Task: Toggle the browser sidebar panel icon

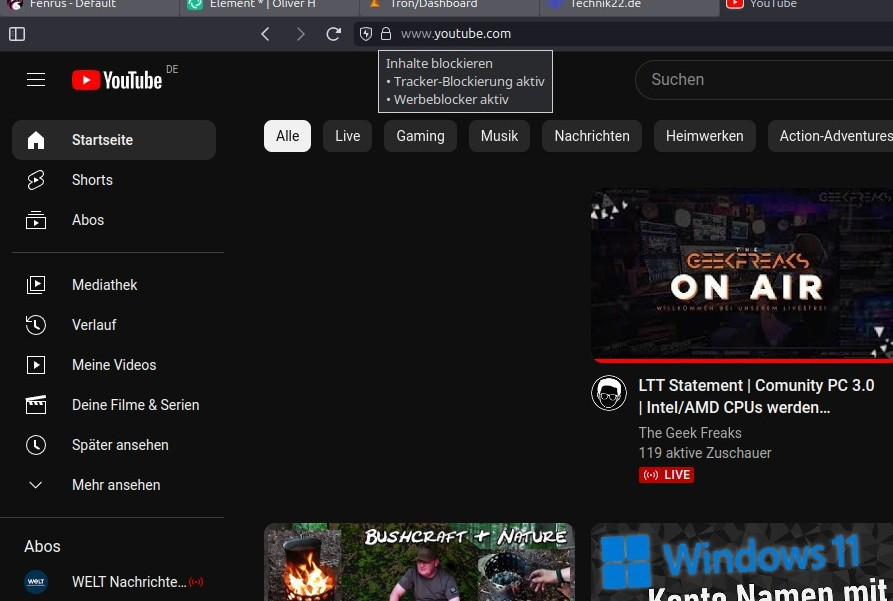Action: point(17,34)
